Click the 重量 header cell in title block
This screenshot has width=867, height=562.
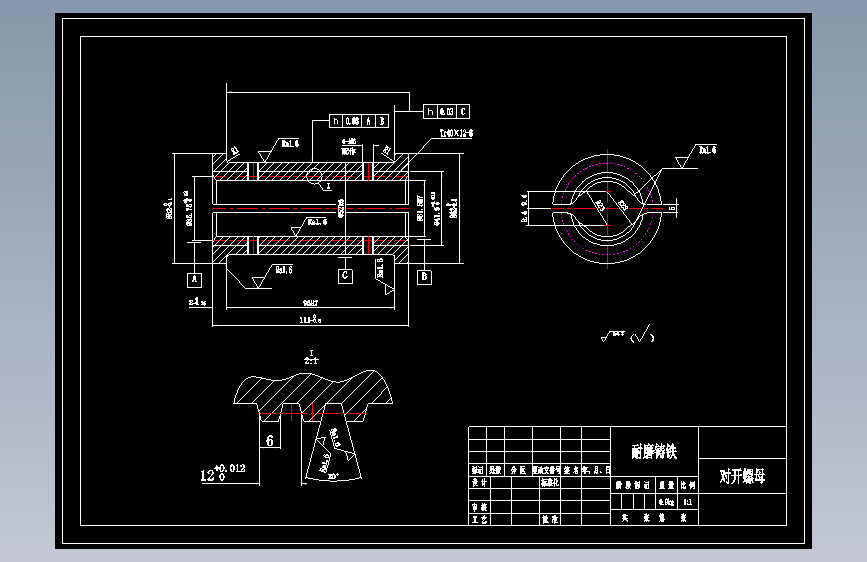coord(667,485)
